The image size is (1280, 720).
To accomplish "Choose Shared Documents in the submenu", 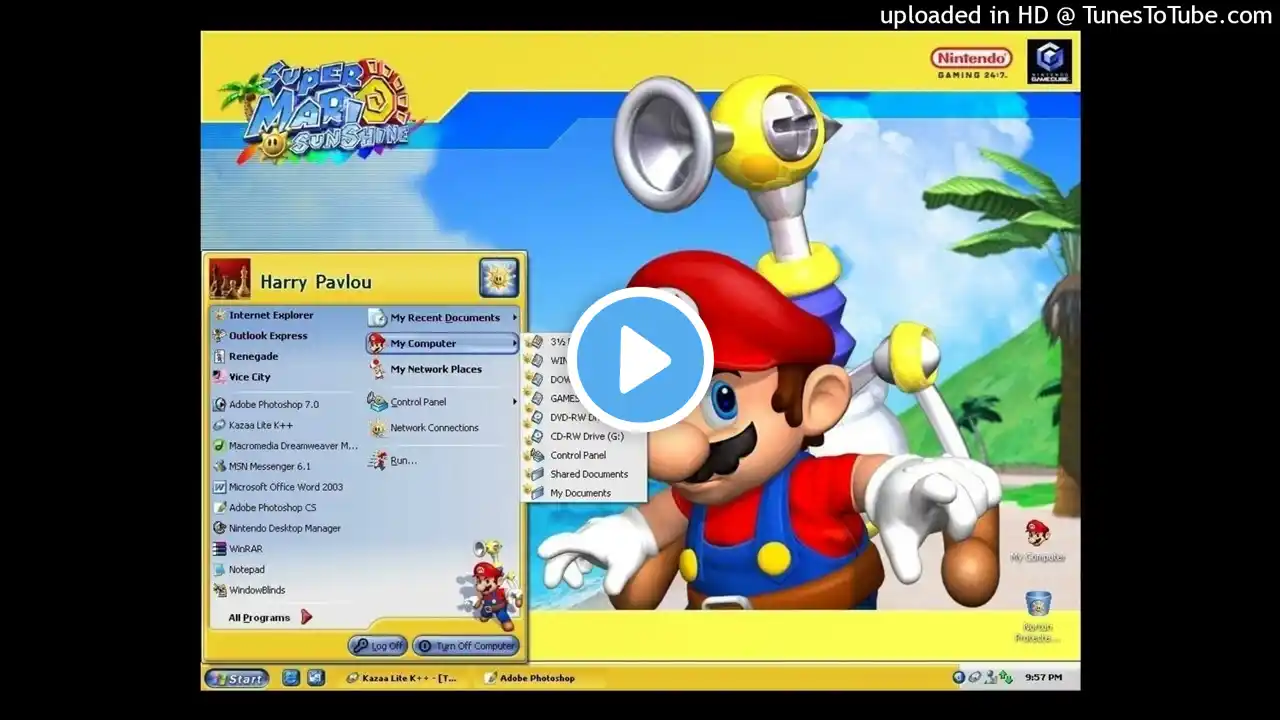I will pyautogui.click(x=579, y=474).
